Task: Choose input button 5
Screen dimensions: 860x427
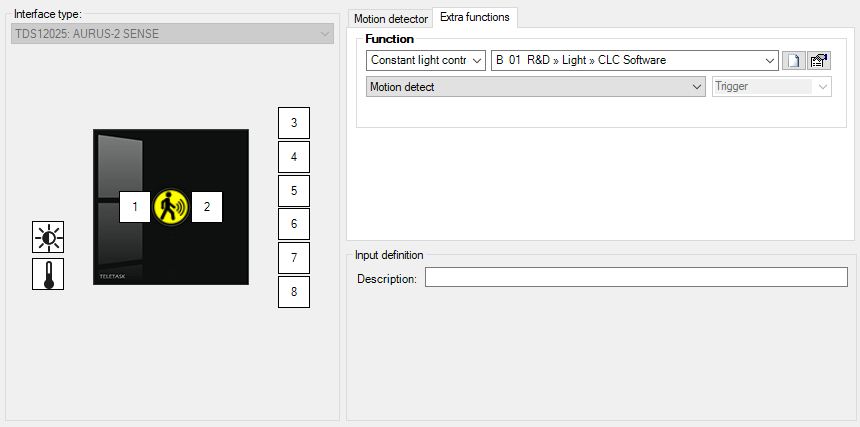Action: (x=293, y=190)
